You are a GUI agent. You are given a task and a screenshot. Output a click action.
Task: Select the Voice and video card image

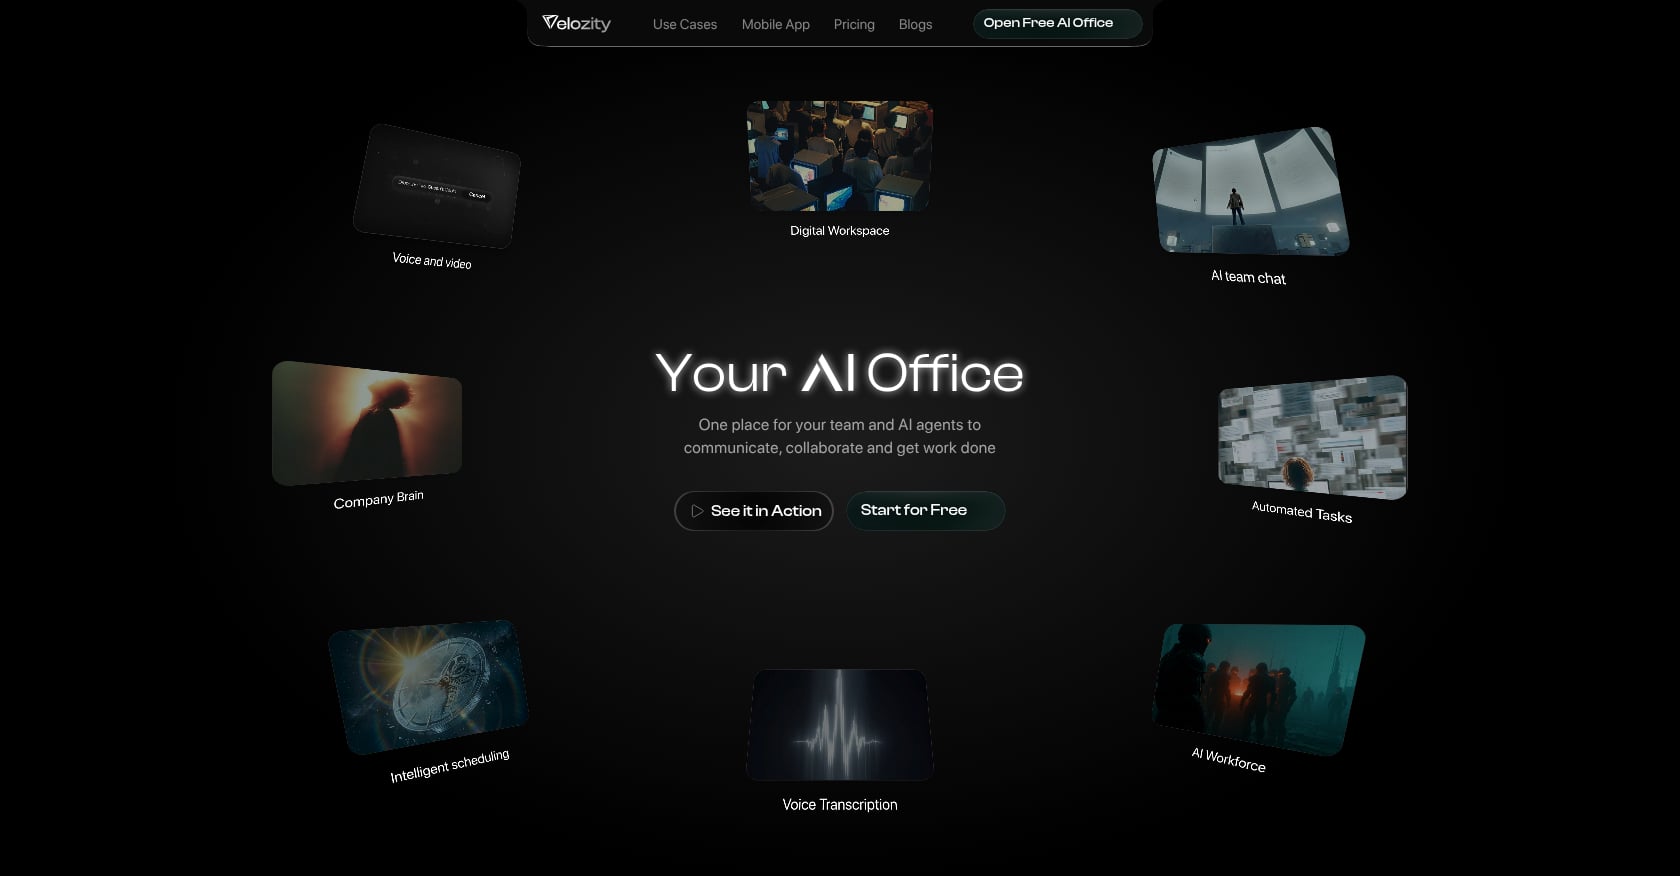437,186
